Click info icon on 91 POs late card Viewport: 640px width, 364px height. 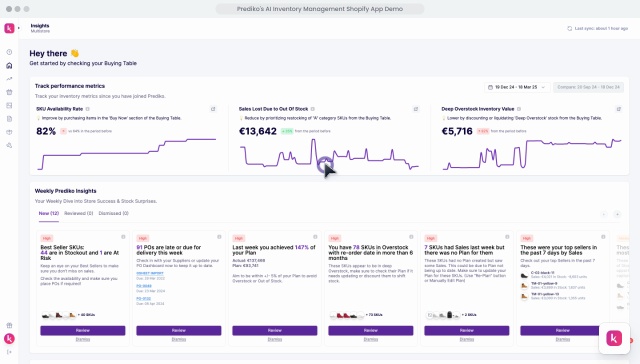click(x=219, y=237)
